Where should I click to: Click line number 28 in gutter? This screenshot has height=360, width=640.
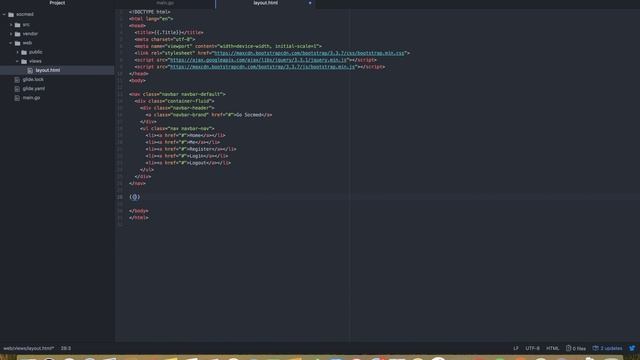coord(120,197)
